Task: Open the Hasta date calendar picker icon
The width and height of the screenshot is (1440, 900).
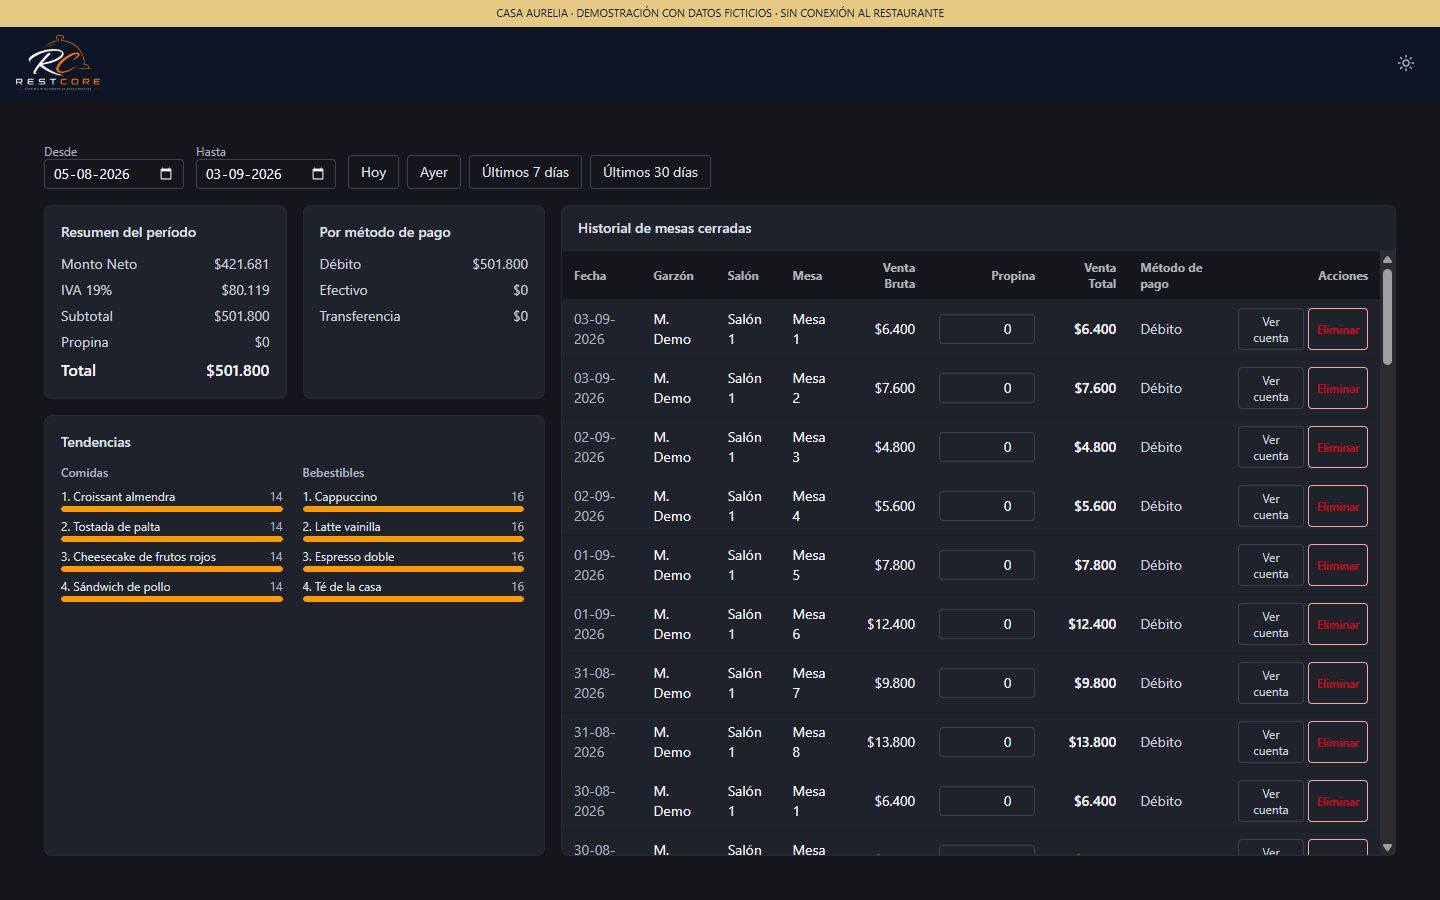Action: point(318,174)
